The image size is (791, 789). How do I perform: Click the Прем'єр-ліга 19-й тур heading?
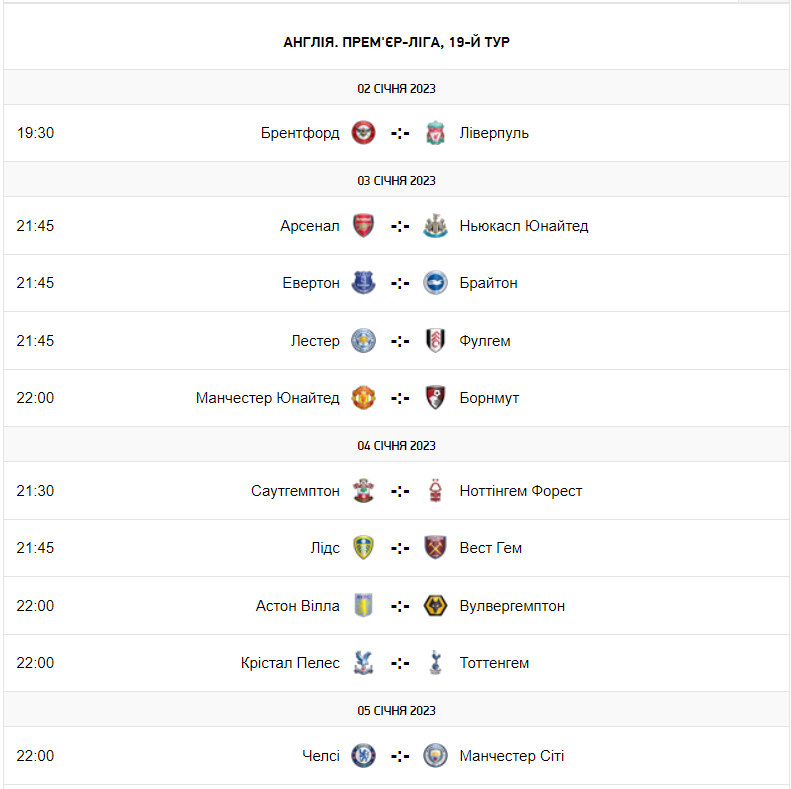397,42
